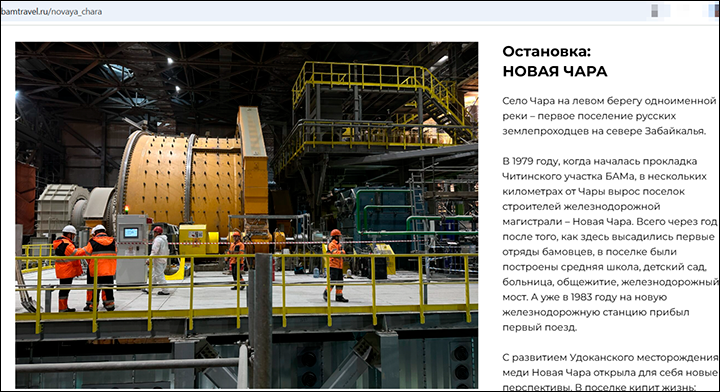This screenshot has height=392, width=720.
Task: Click the bamtravel.ru/novaya_chara address bar
Action: (321, 11)
